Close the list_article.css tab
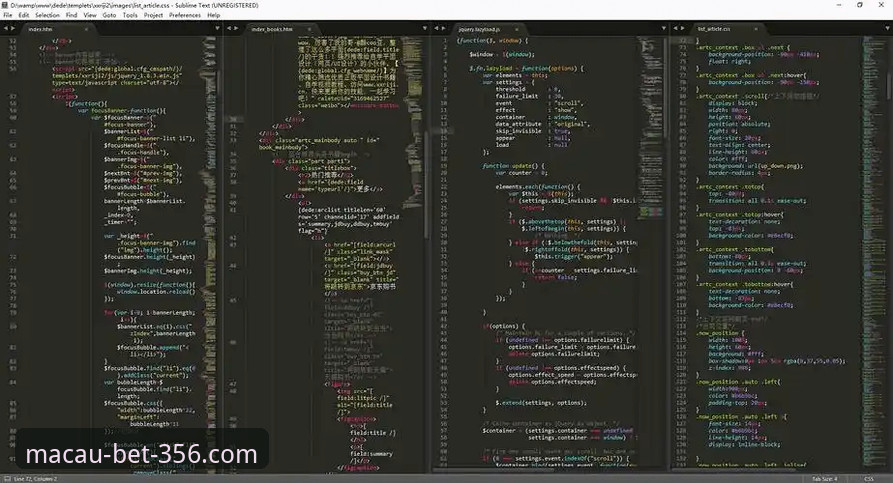 tap(756, 29)
